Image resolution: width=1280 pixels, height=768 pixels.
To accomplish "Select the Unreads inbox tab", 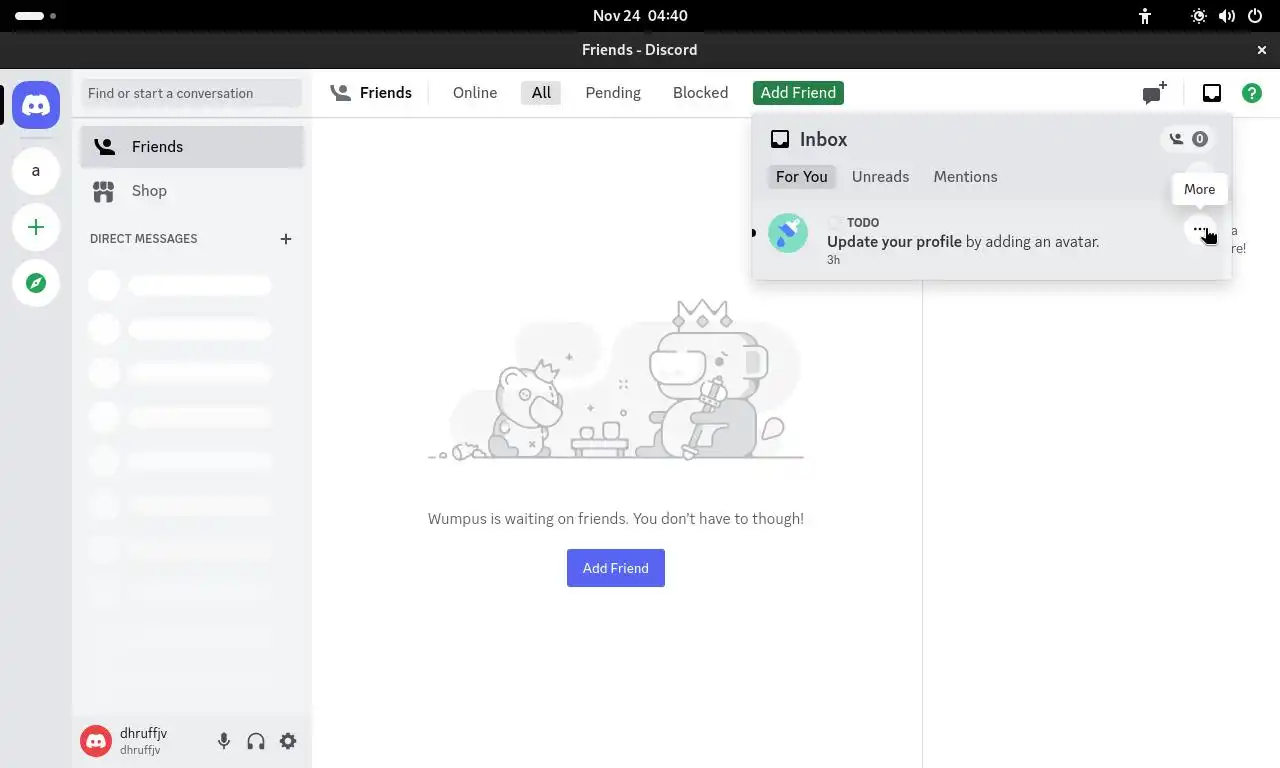I will (880, 177).
